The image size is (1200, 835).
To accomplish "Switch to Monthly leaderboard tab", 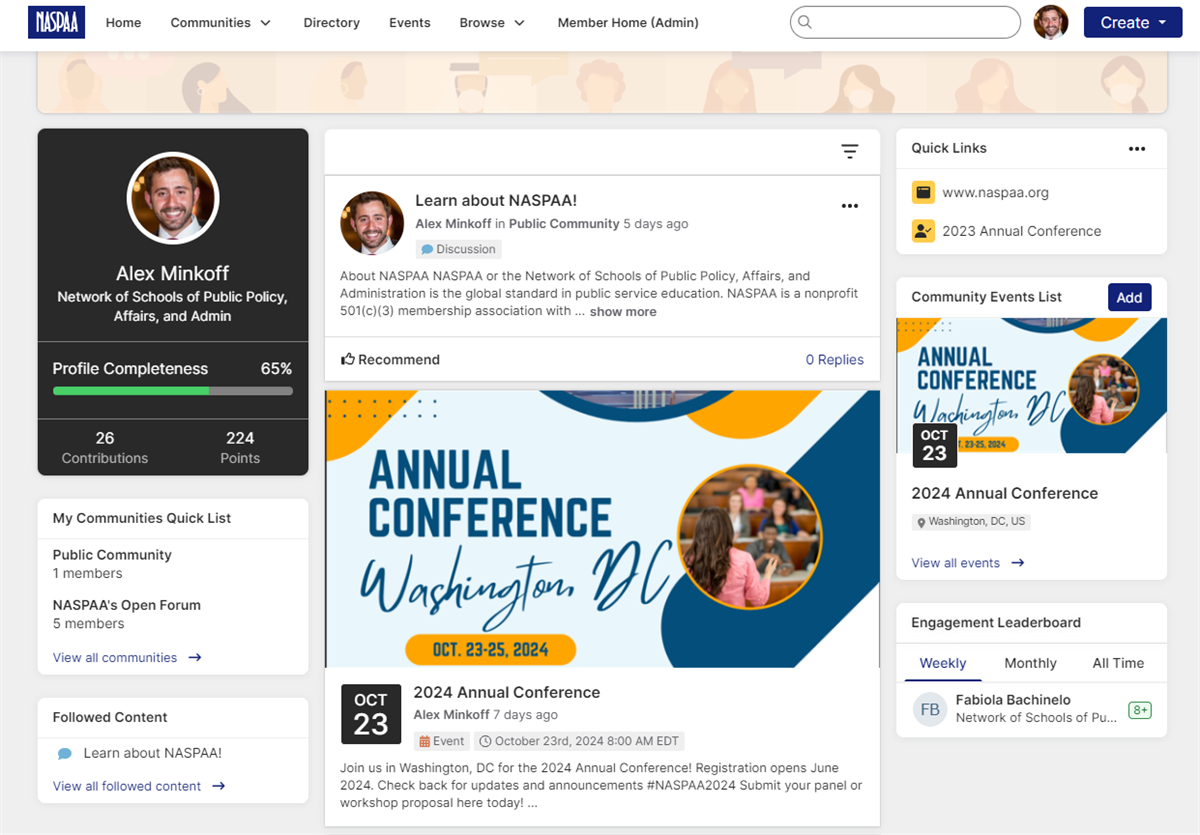I will click(x=1030, y=663).
